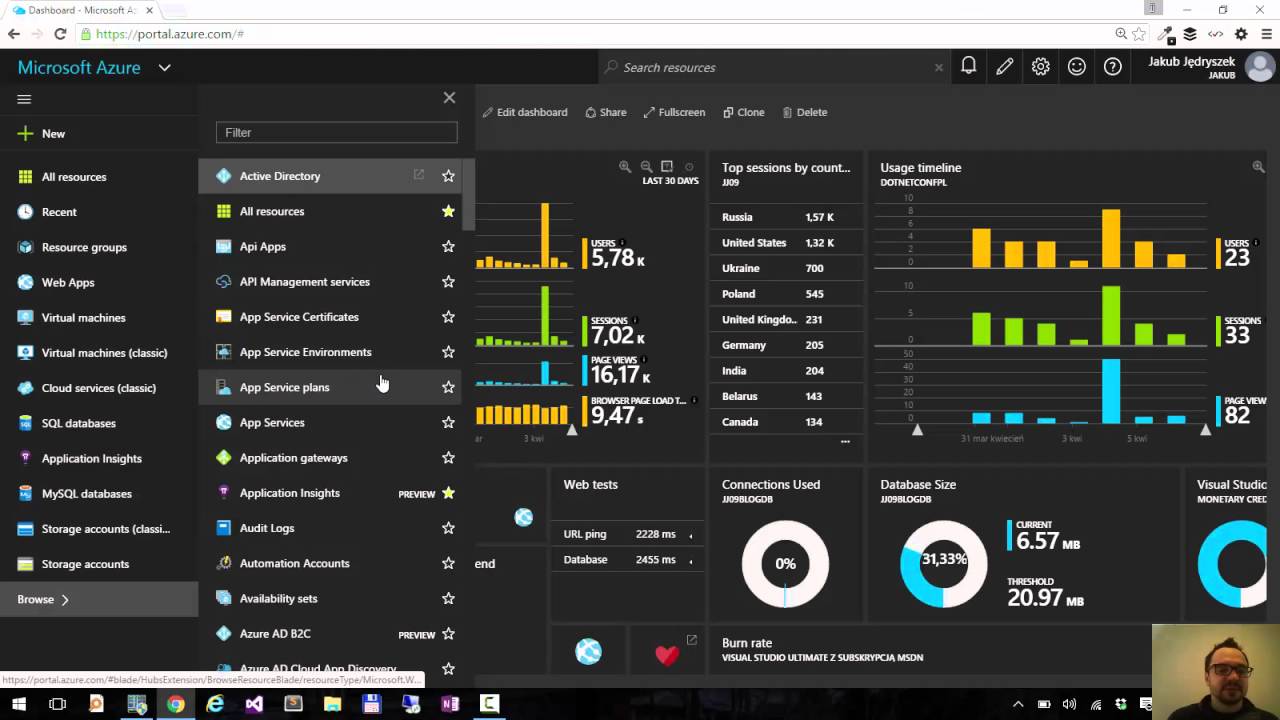Click Edit dashboard
The width and height of the screenshot is (1280, 720).
coord(525,112)
